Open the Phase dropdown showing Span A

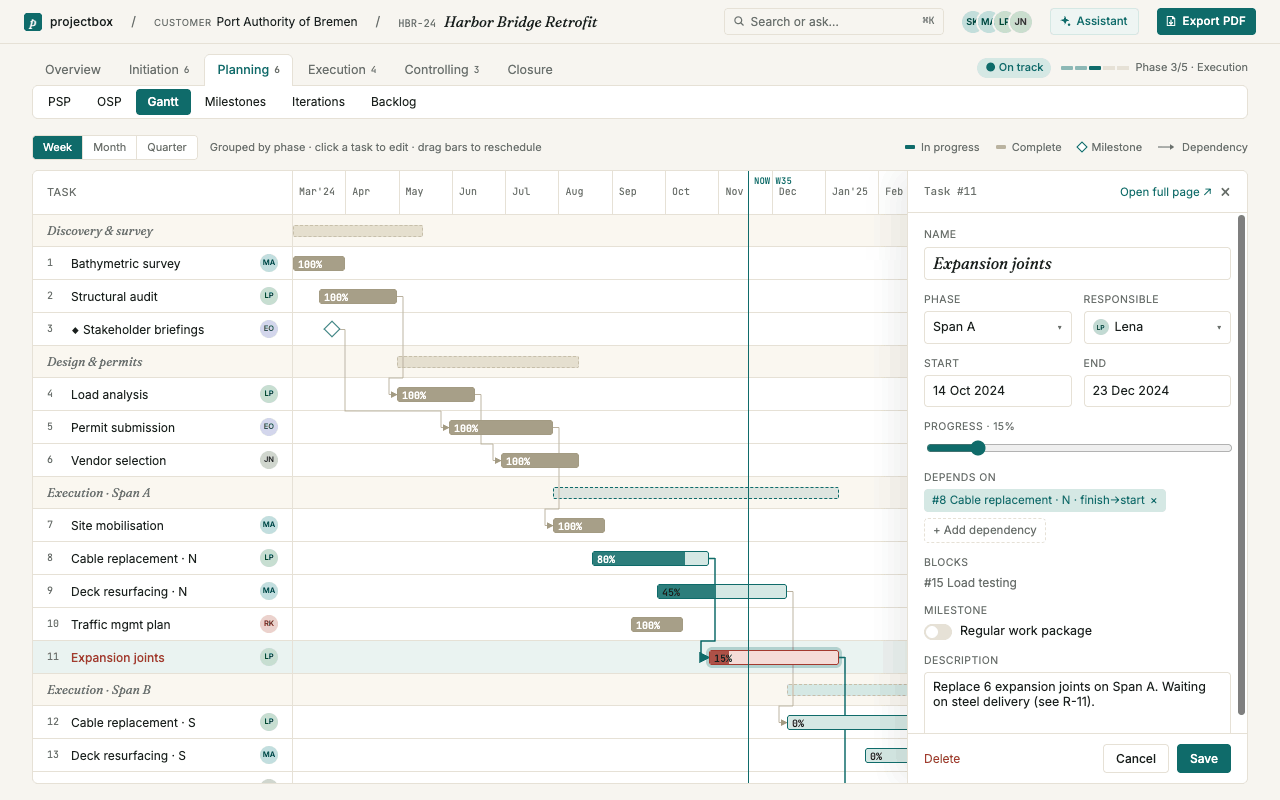[998, 327]
